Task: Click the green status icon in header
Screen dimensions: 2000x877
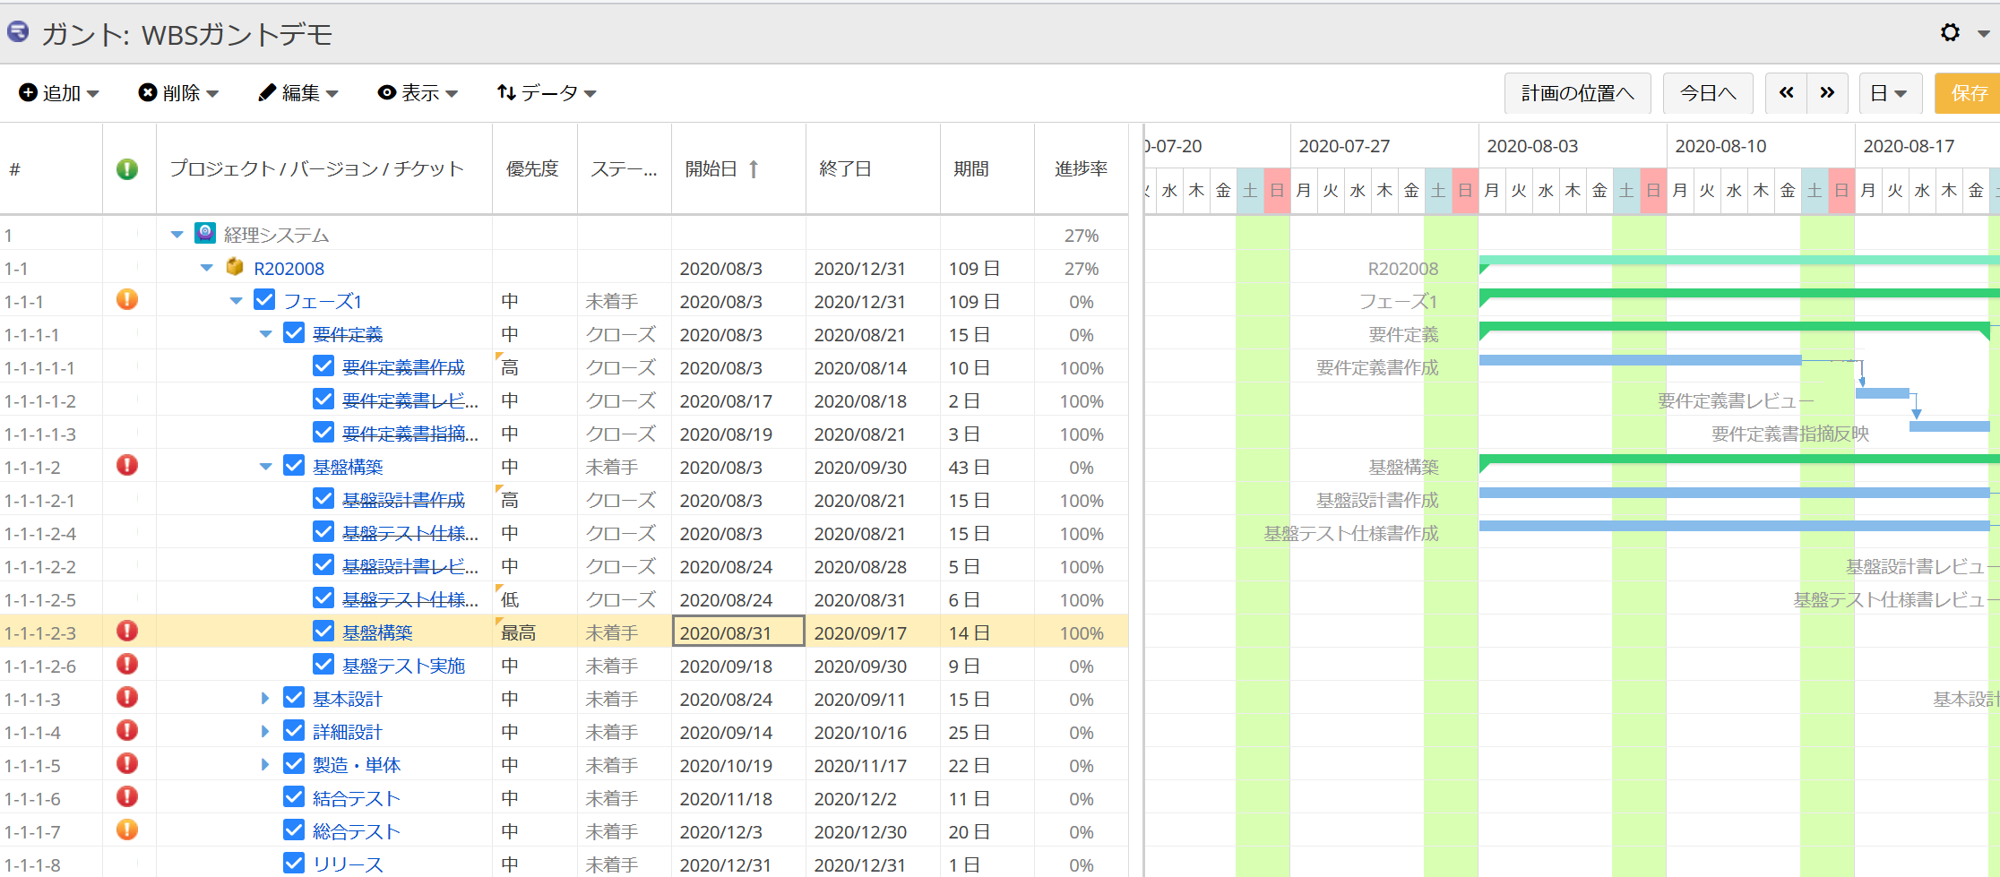Action: click(x=127, y=169)
